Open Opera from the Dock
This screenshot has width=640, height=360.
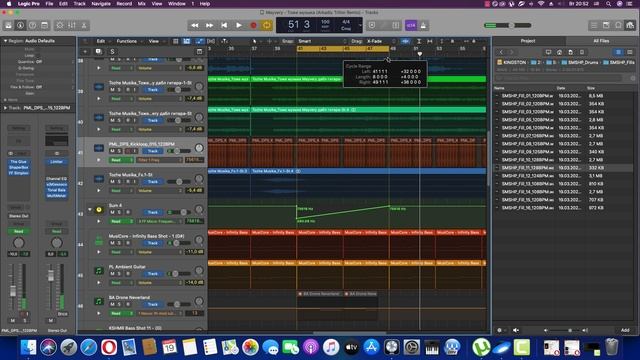click(x=109, y=347)
